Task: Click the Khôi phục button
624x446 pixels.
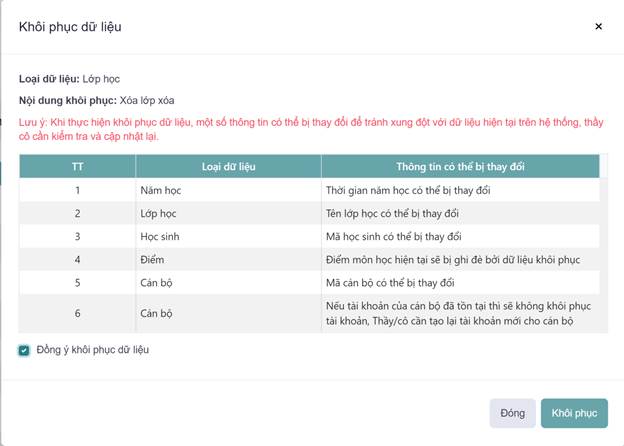Action: [x=573, y=413]
